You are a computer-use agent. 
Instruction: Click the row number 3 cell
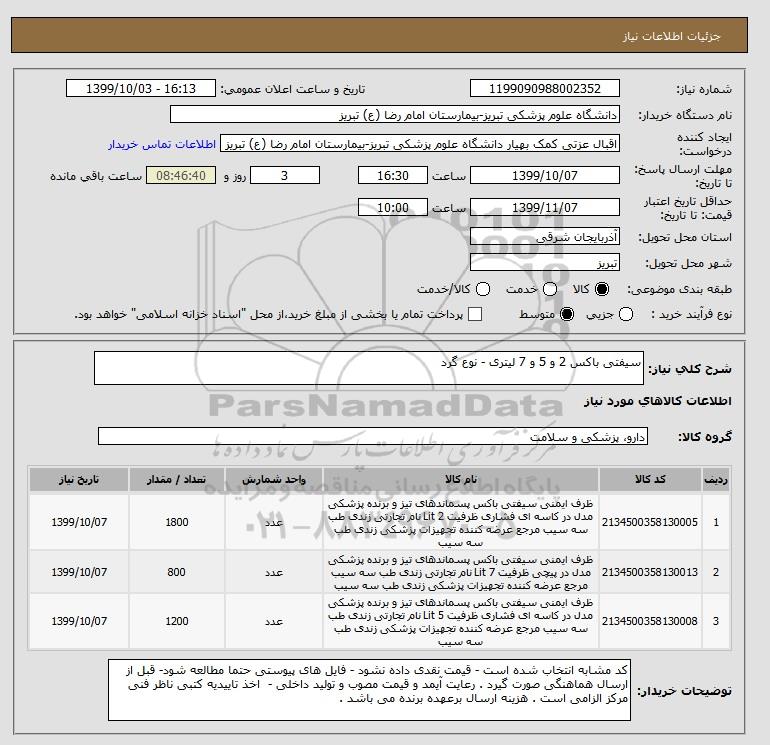tap(716, 621)
